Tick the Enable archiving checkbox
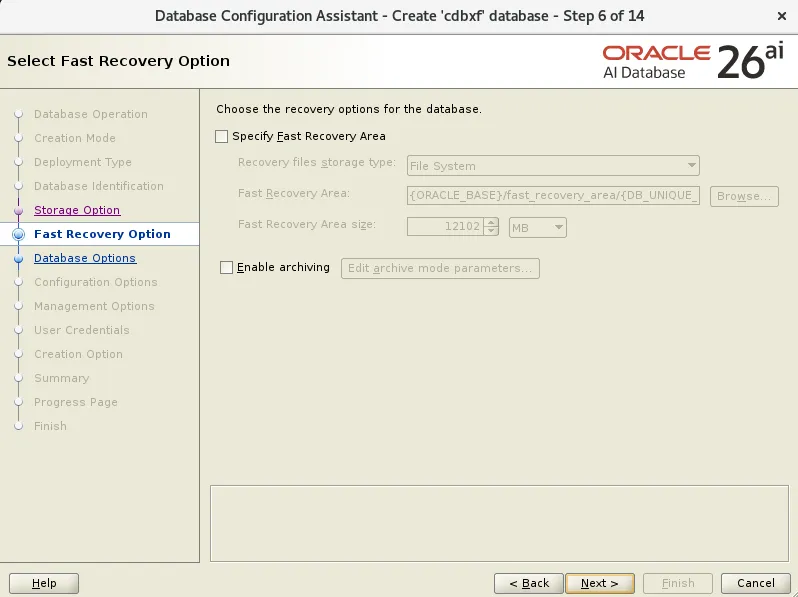This screenshot has height=597, width=798. click(226, 267)
